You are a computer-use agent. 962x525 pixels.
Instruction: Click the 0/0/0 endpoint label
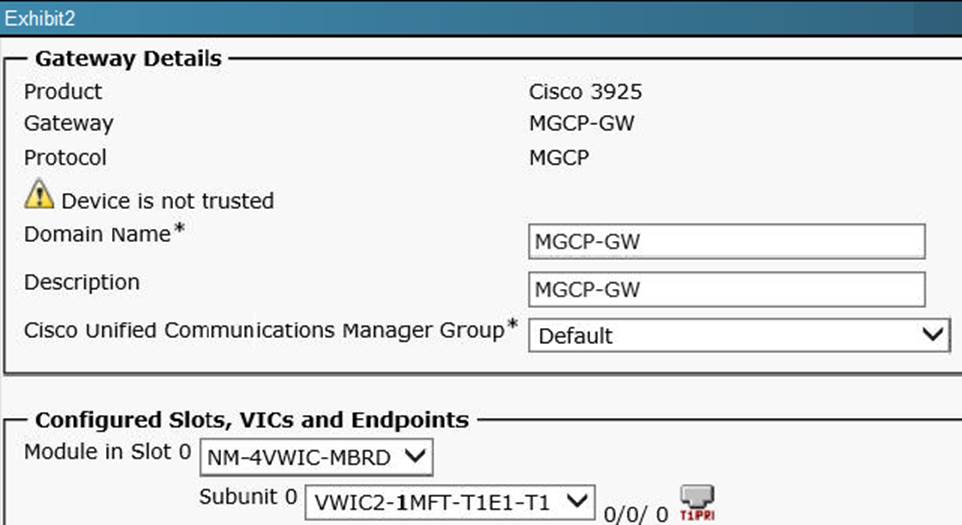coord(635,513)
